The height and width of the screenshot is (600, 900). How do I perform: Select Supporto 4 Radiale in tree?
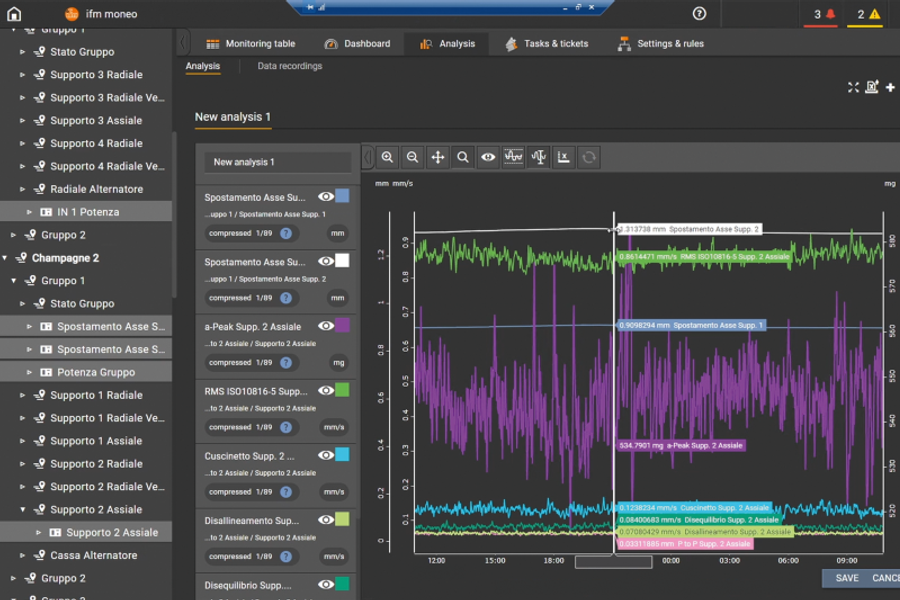(96, 144)
